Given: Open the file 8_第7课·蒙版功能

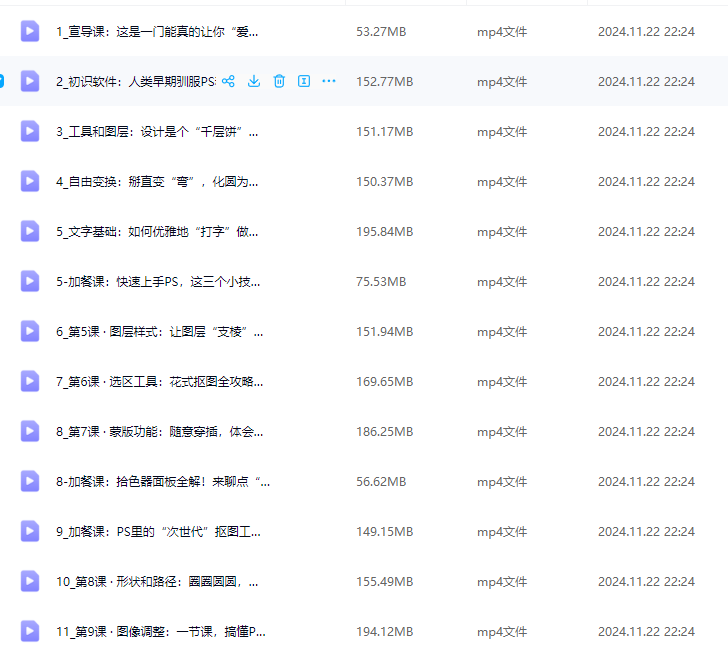Looking at the screenshot, I should tap(160, 432).
